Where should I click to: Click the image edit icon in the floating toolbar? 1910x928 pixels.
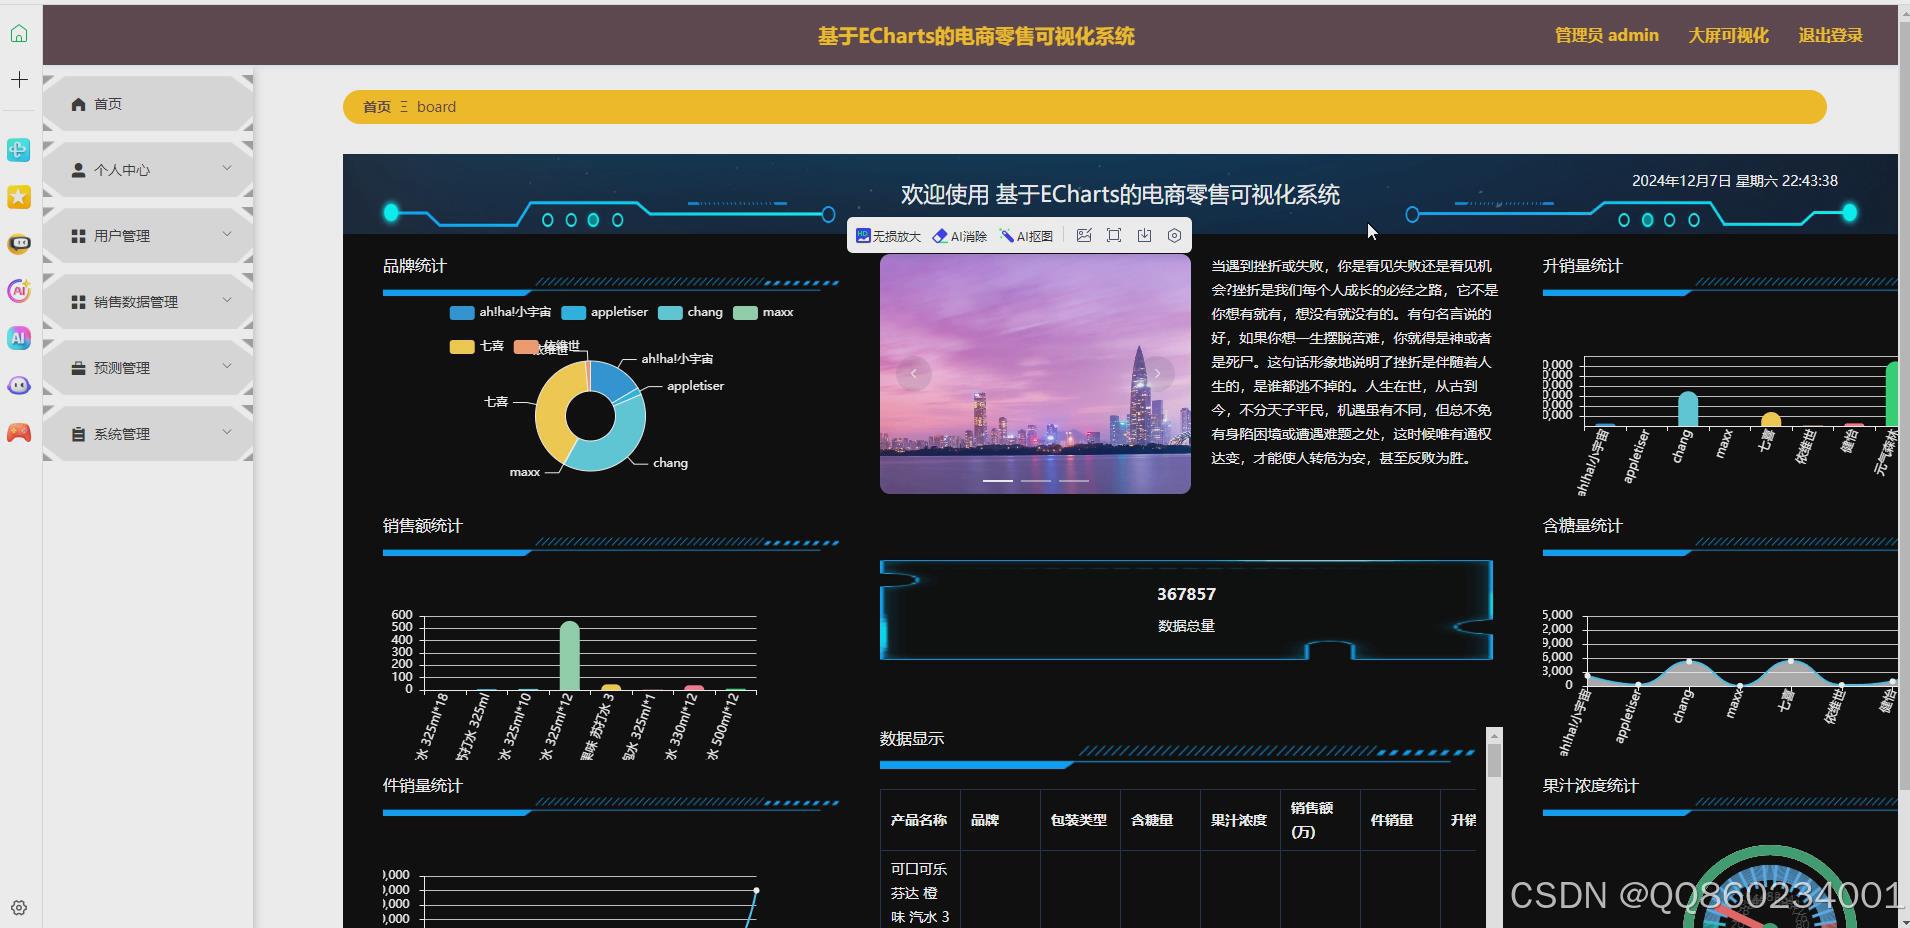tap(1084, 235)
